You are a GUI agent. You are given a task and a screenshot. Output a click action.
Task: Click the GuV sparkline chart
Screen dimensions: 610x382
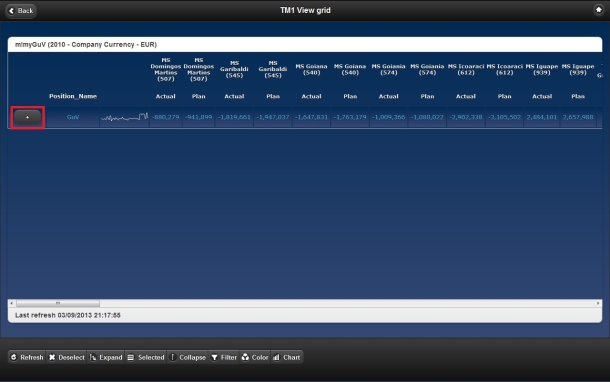click(x=124, y=117)
